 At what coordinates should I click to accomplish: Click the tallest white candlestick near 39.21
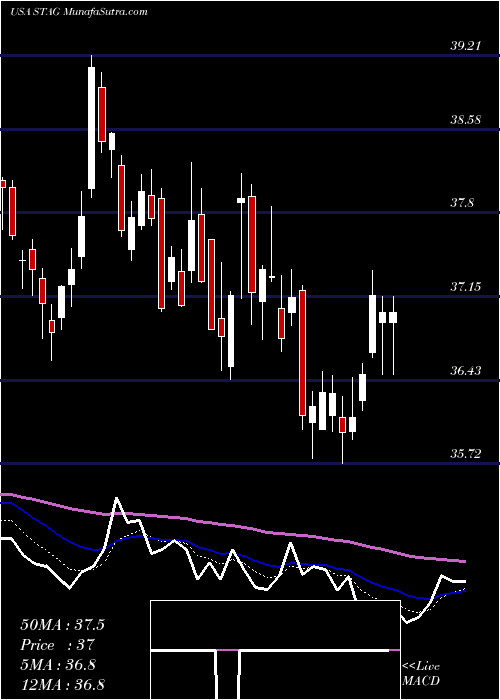(x=92, y=128)
